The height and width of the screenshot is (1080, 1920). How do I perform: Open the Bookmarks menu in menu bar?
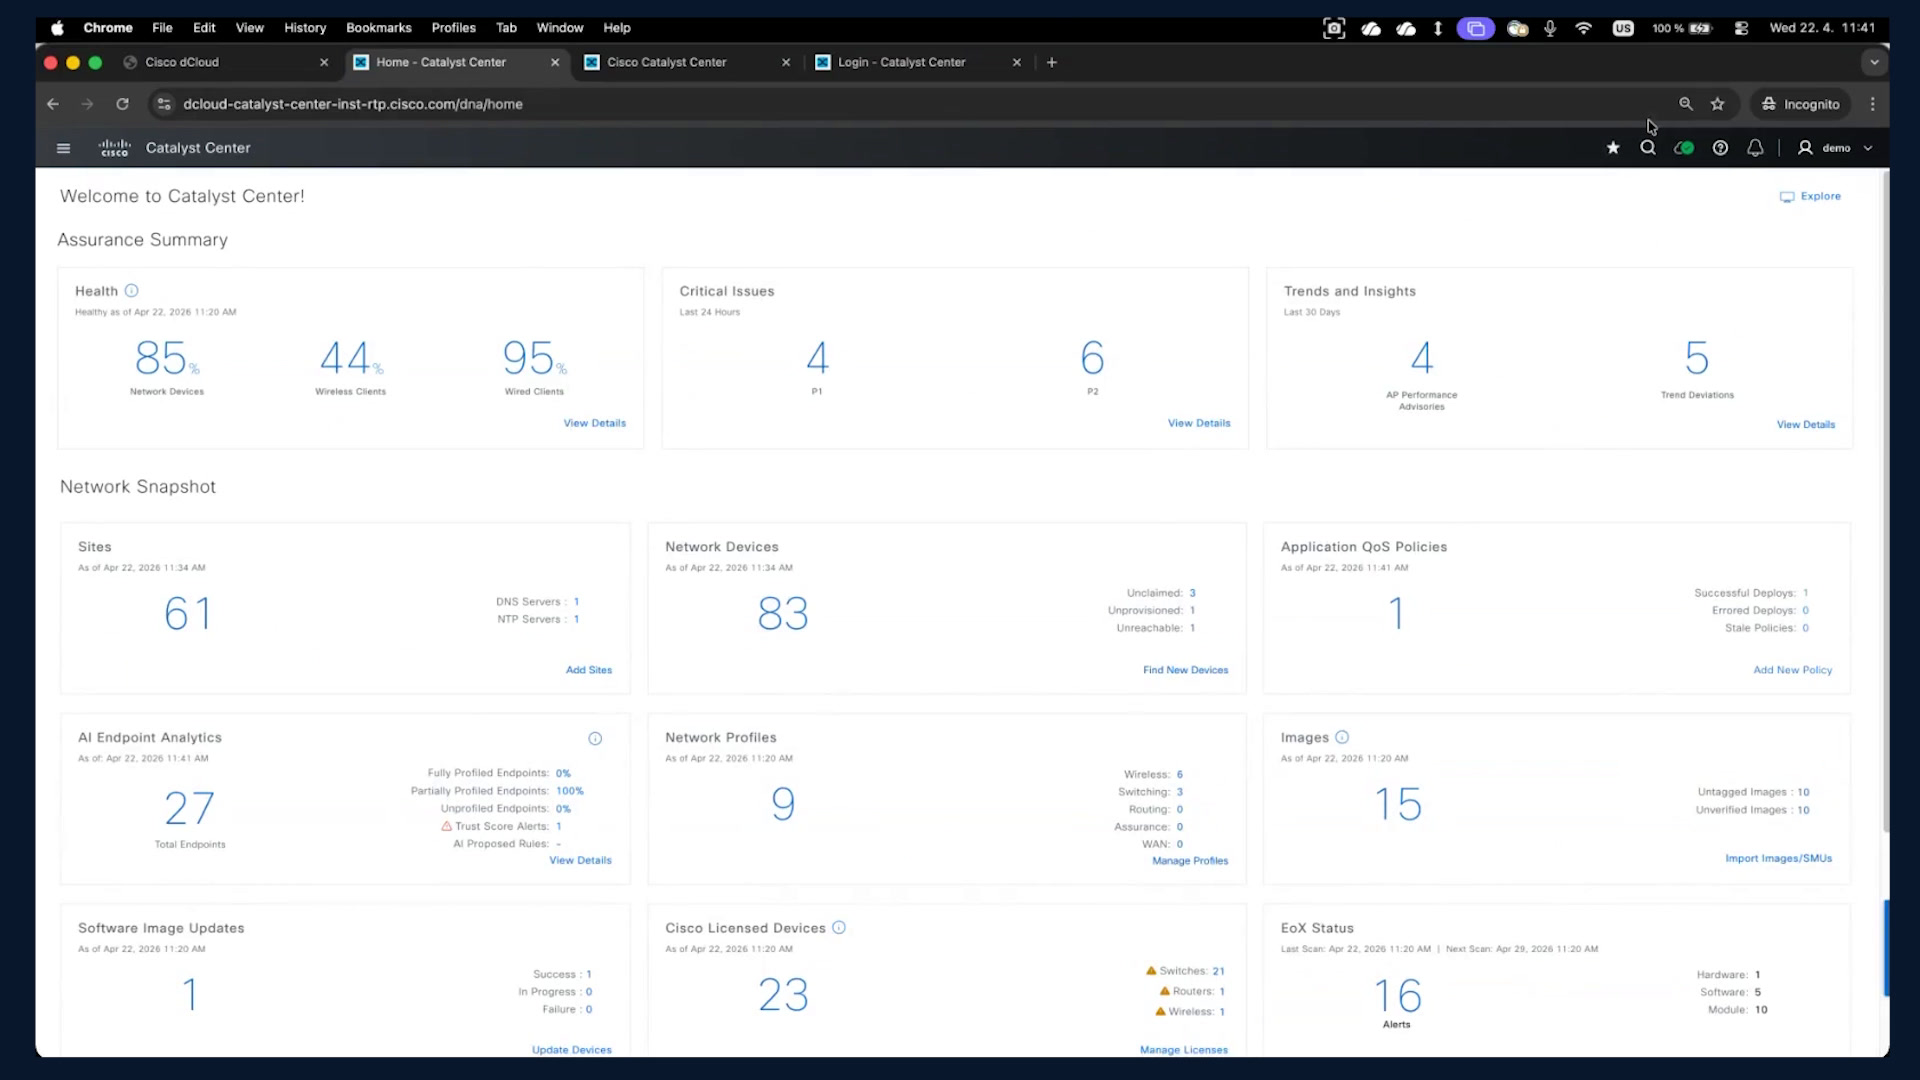(379, 28)
